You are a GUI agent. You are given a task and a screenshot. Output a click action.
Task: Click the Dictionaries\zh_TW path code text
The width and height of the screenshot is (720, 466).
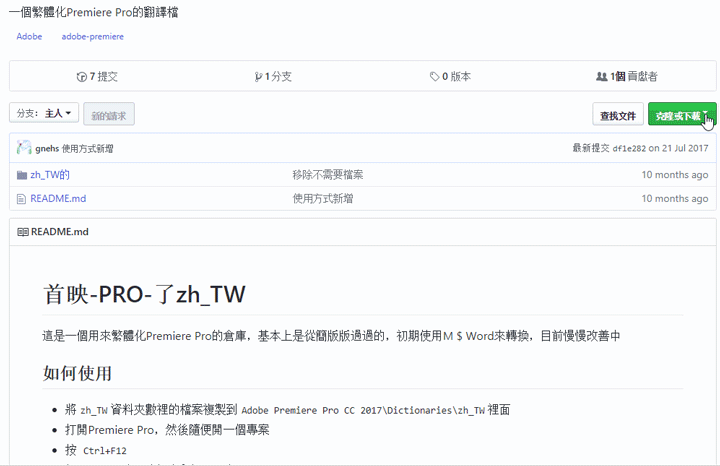click(x=363, y=410)
